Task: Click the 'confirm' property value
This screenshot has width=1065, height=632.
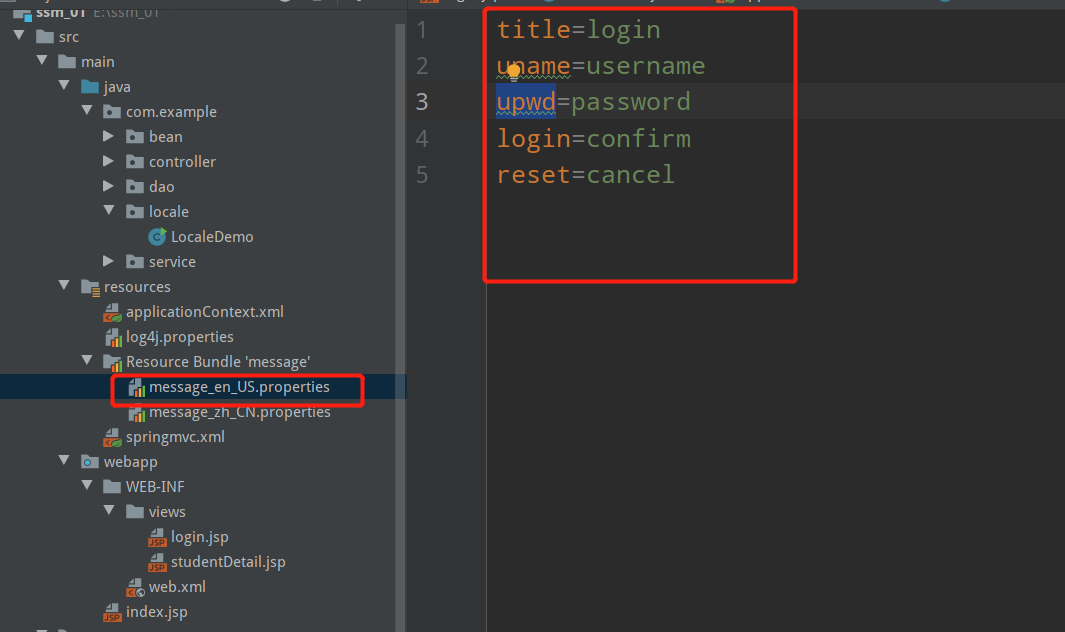Action: click(638, 139)
